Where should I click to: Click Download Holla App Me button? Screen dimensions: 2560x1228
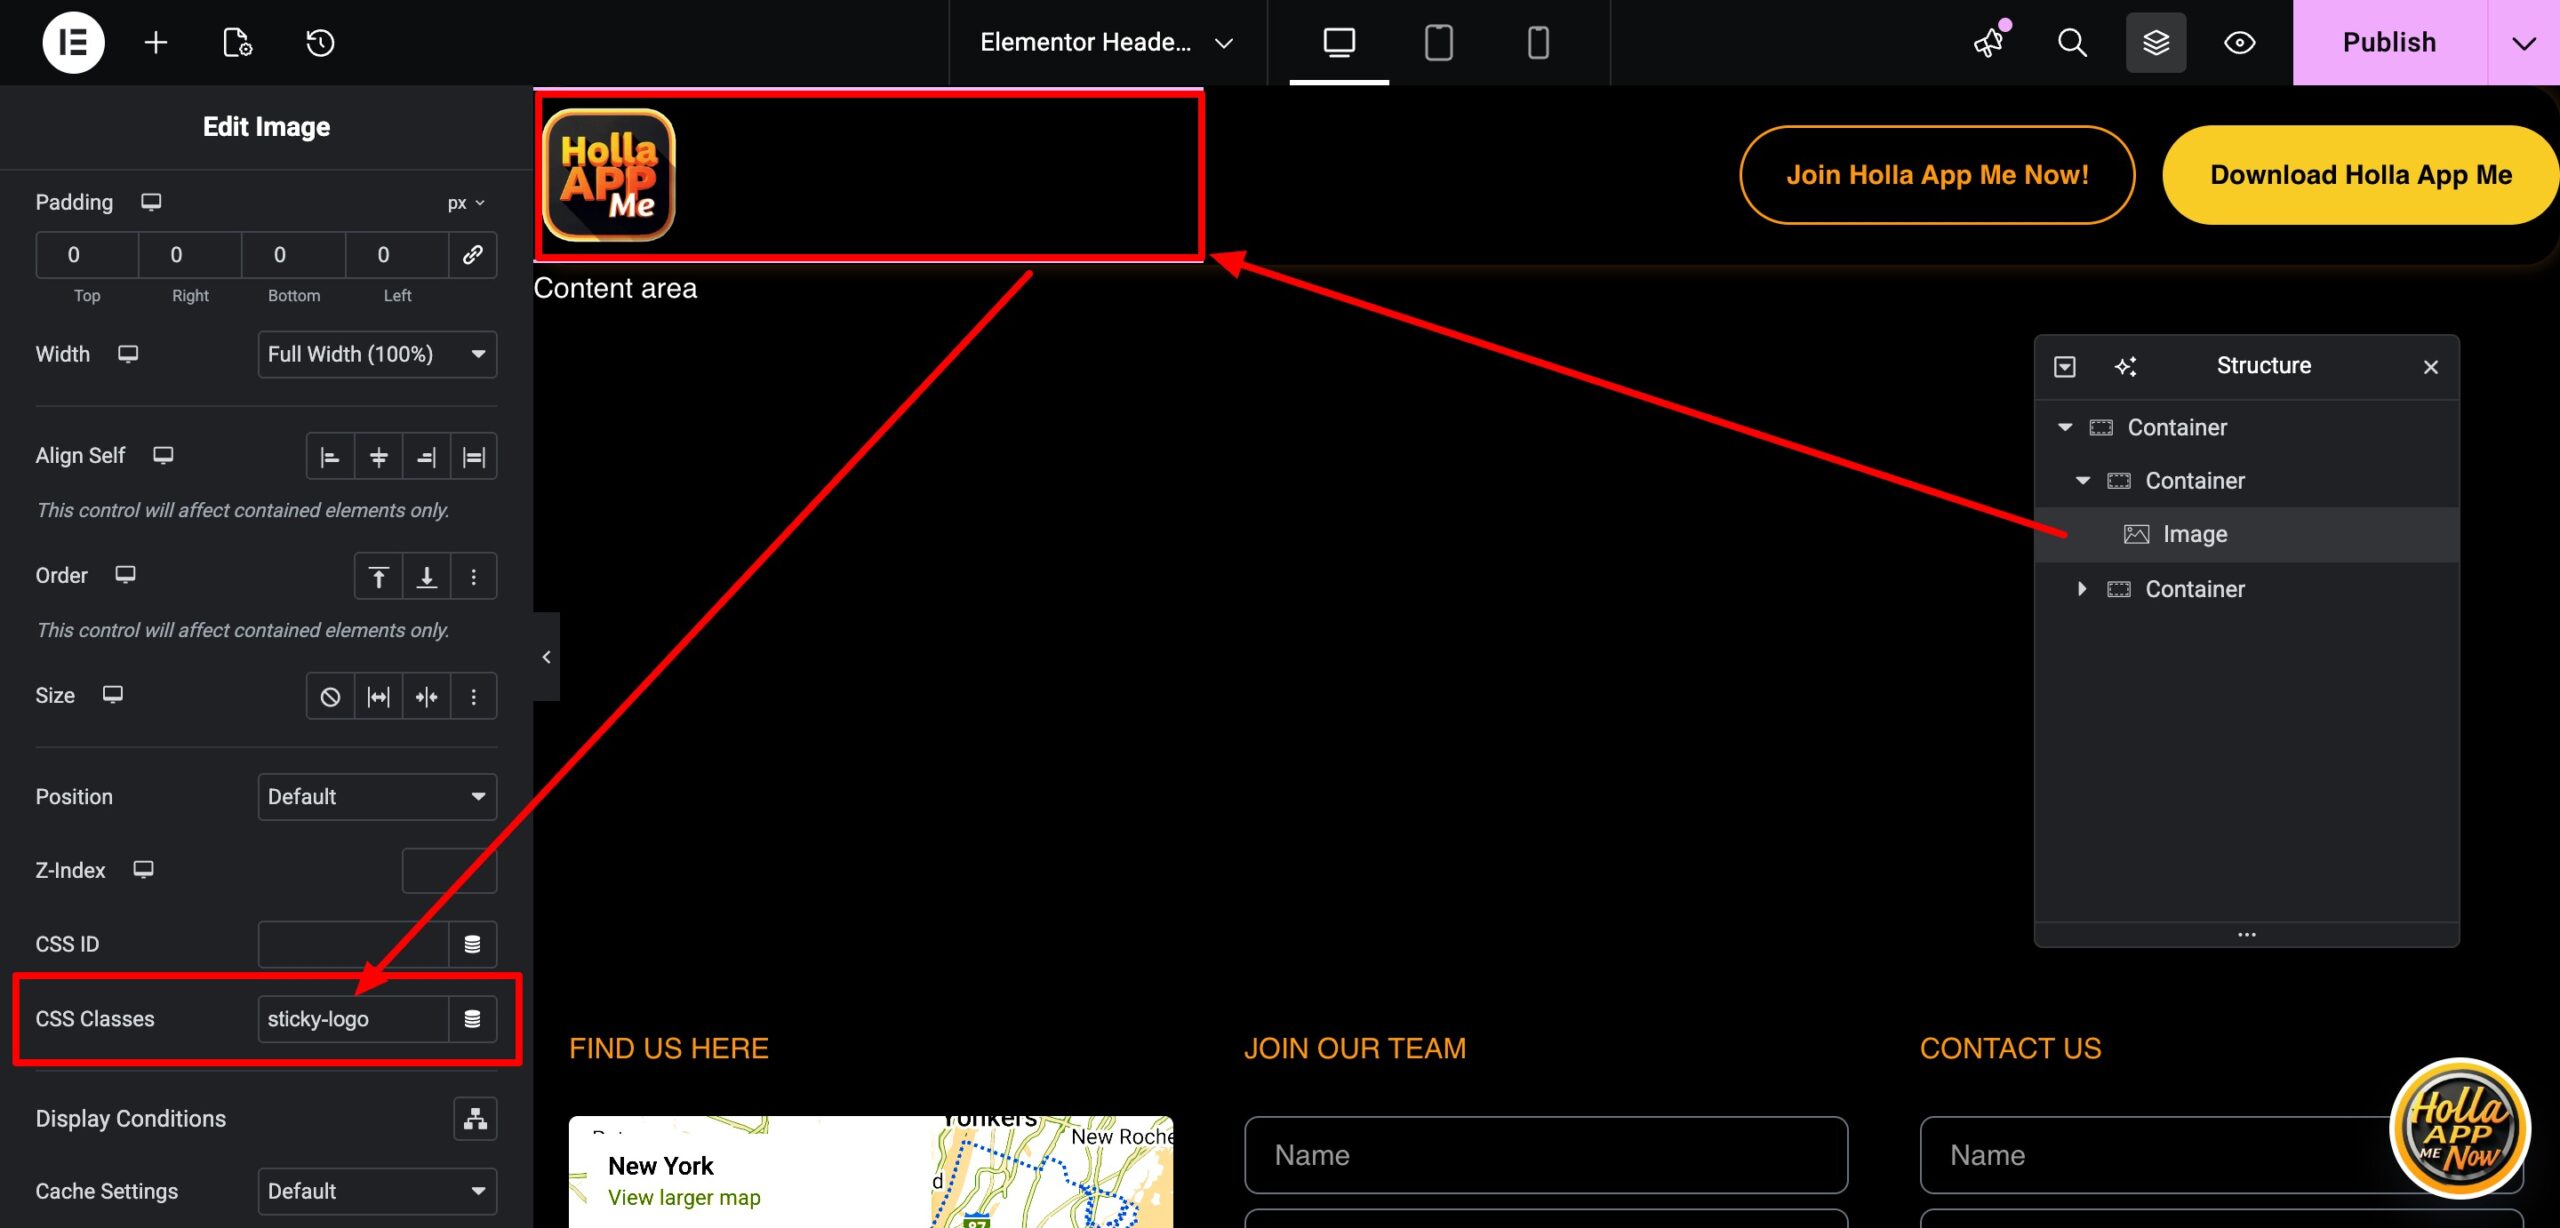[x=2360, y=175]
